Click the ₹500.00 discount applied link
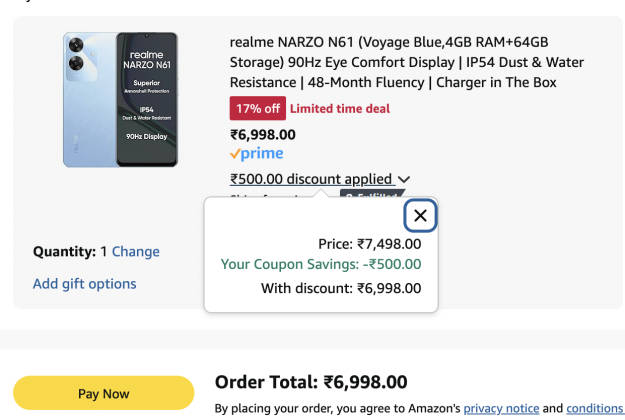This screenshot has width=625, height=420. pos(311,179)
